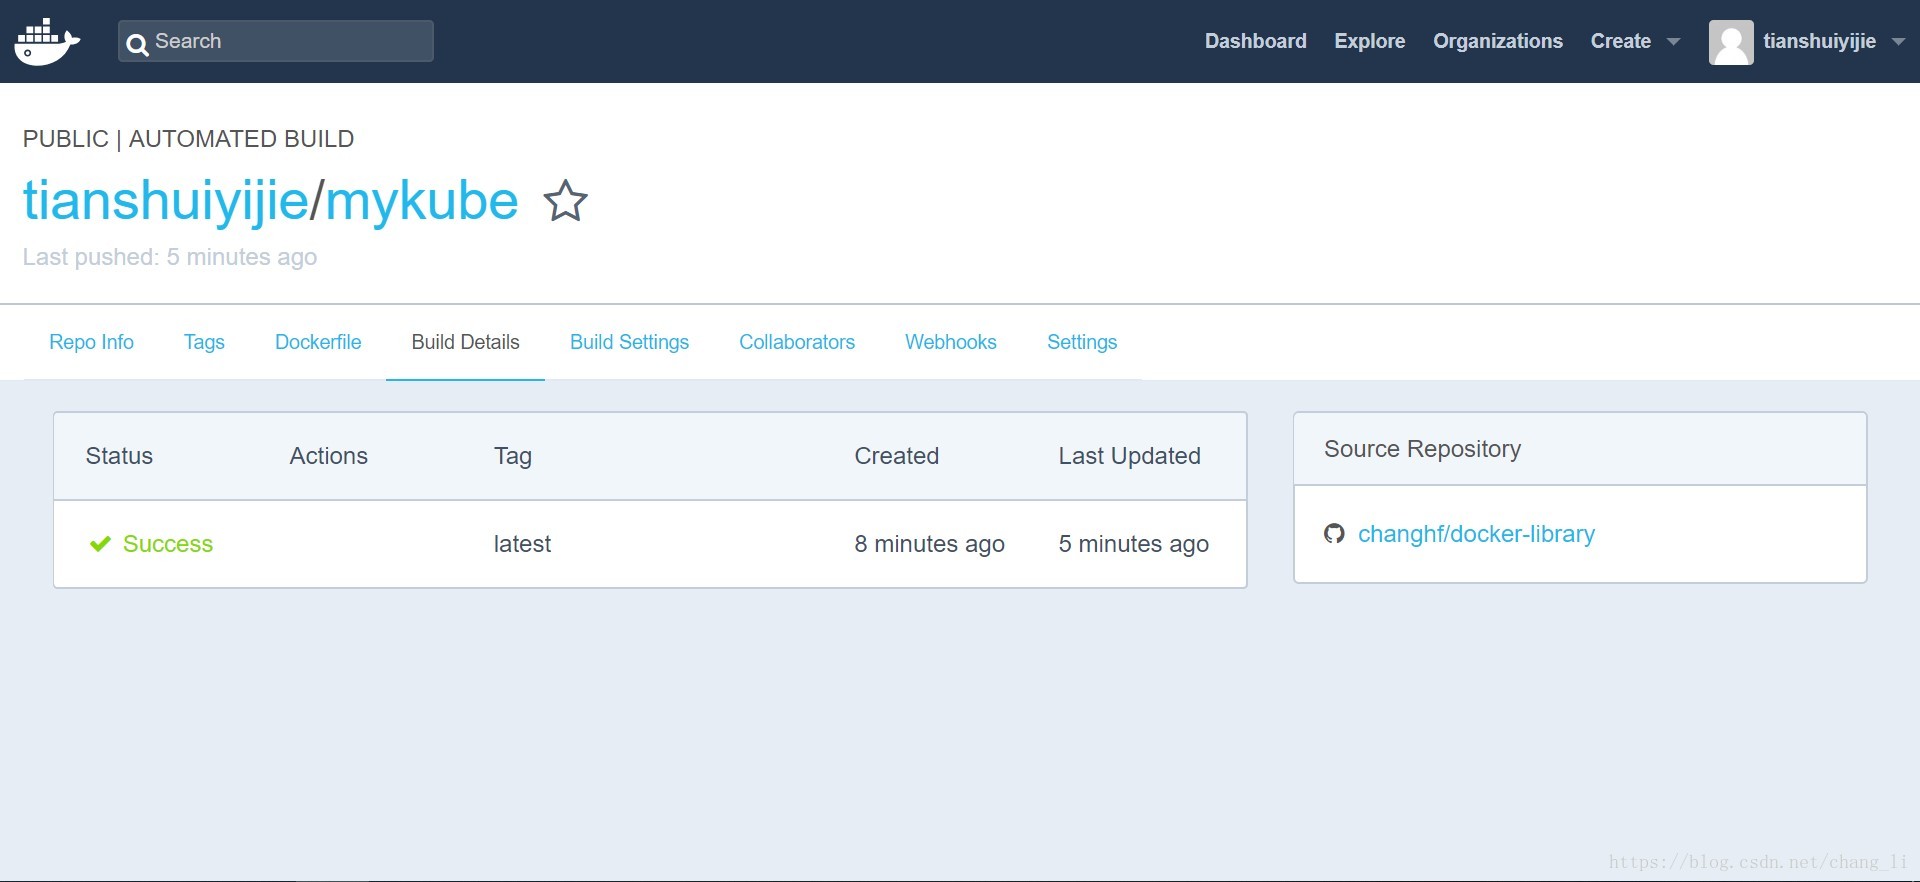Click the Status column header
This screenshot has height=882, width=1920.
tap(119, 456)
